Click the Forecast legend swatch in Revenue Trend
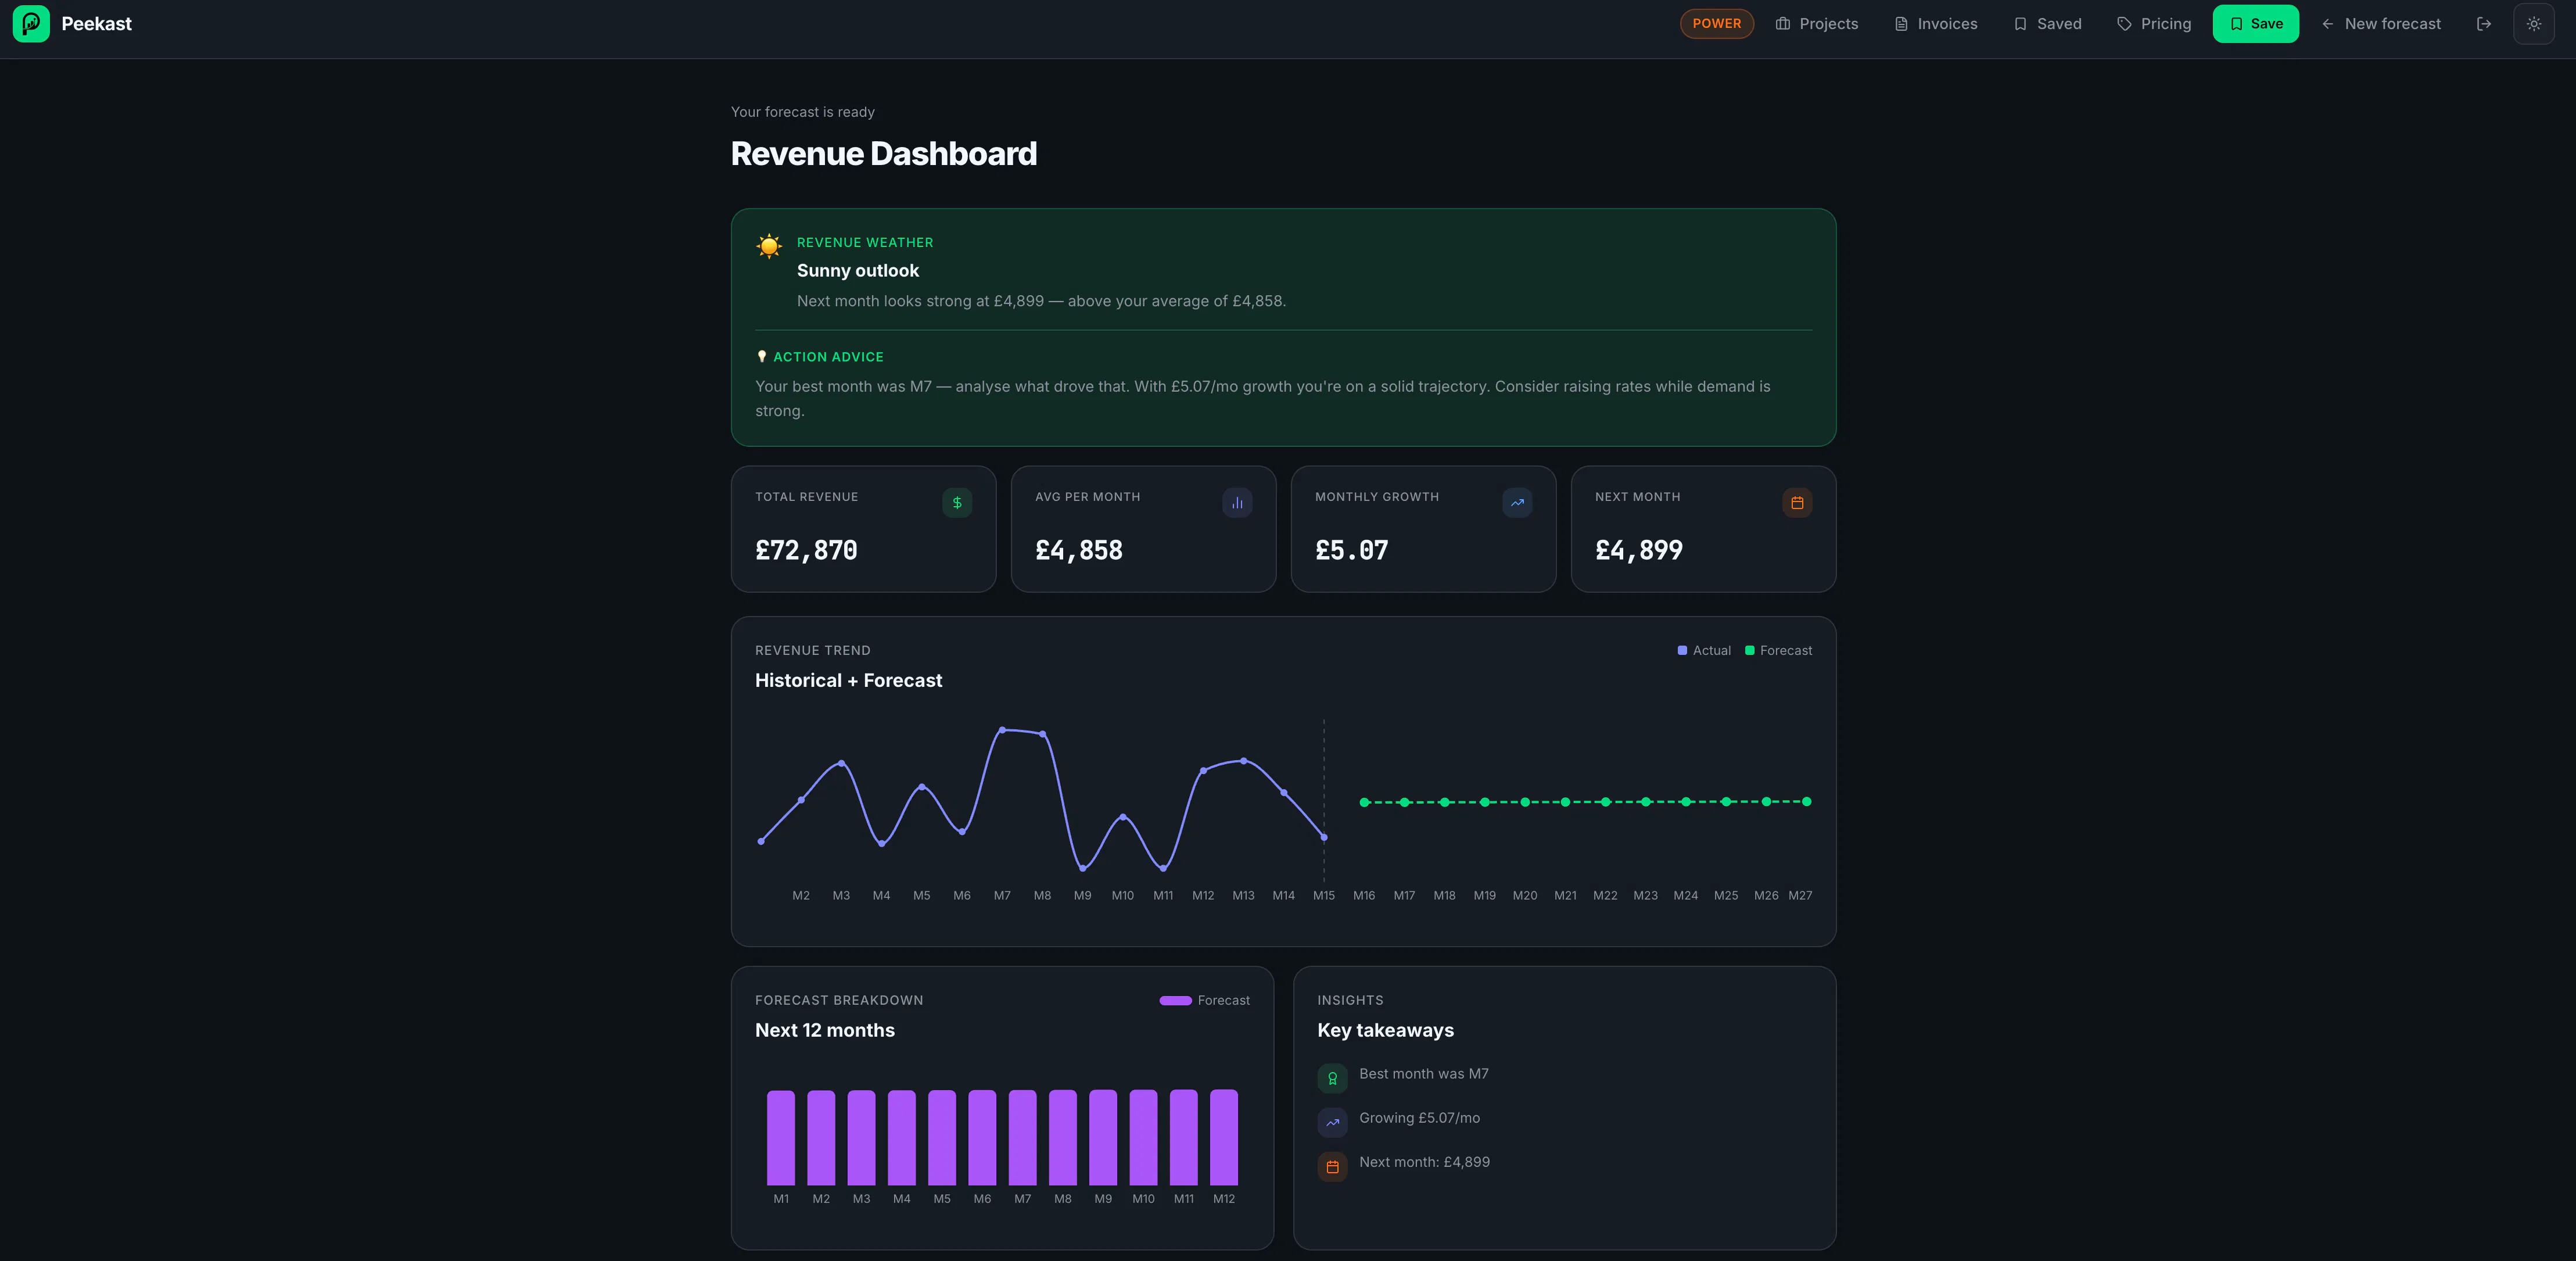The image size is (2576, 1261). pos(1749,651)
